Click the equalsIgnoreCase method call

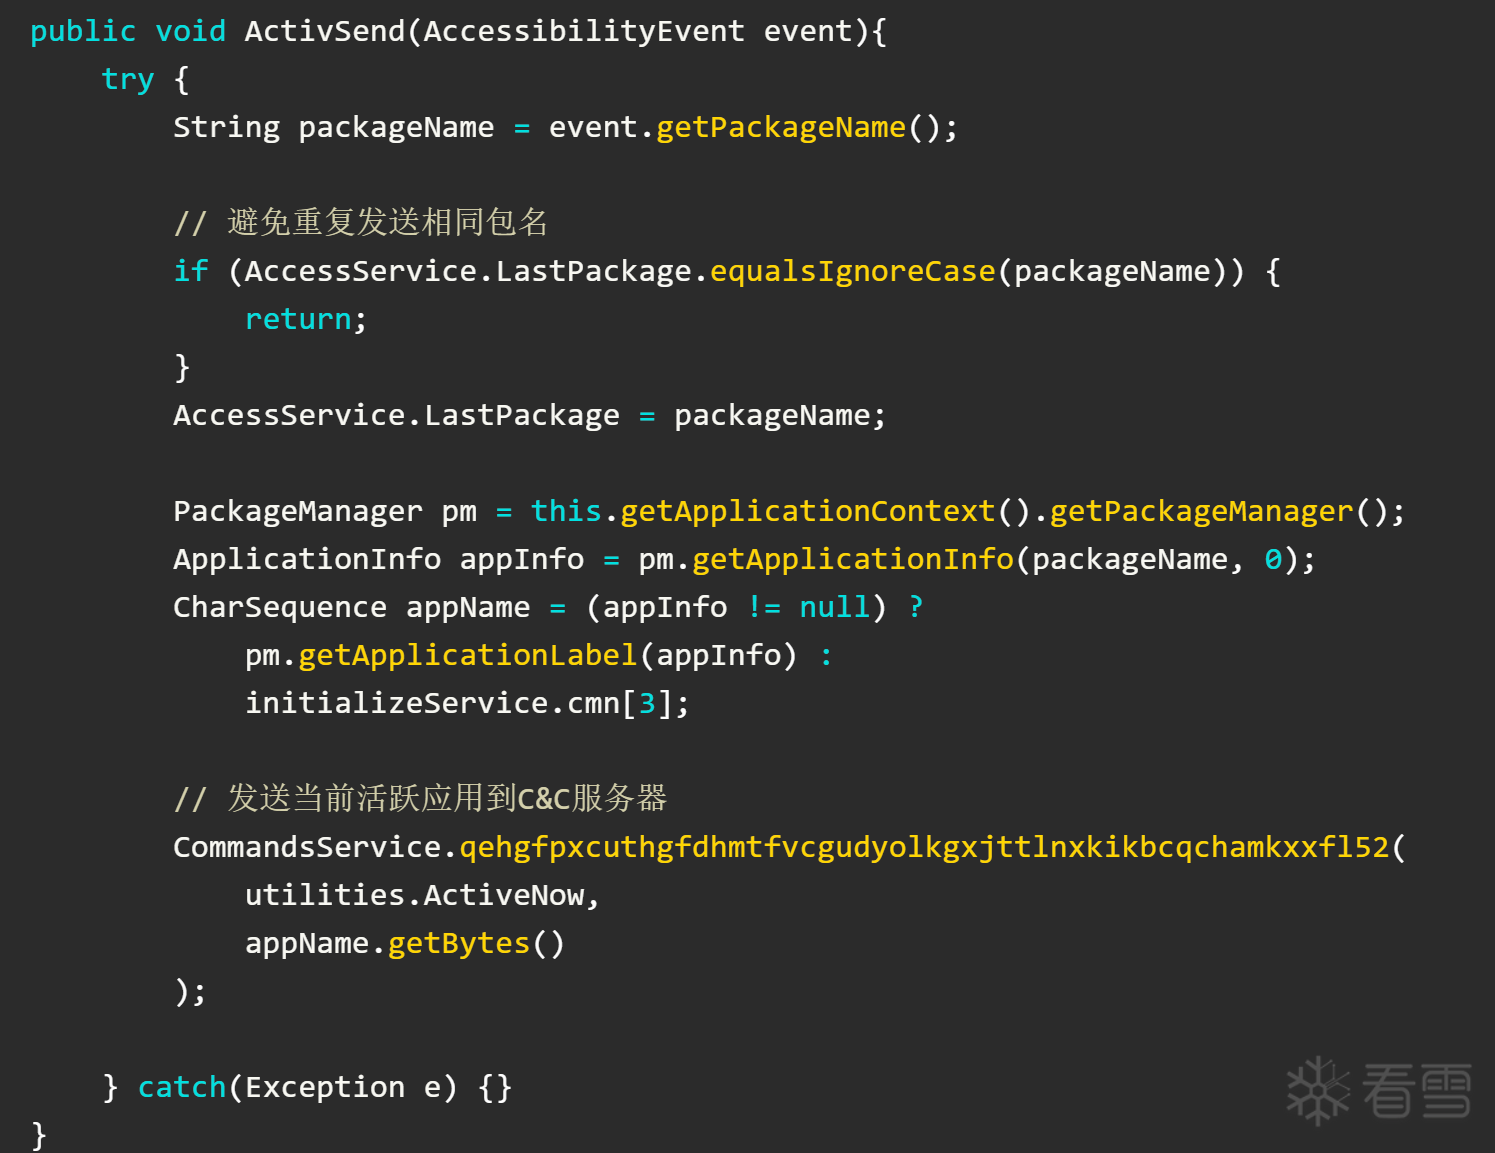tap(853, 271)
